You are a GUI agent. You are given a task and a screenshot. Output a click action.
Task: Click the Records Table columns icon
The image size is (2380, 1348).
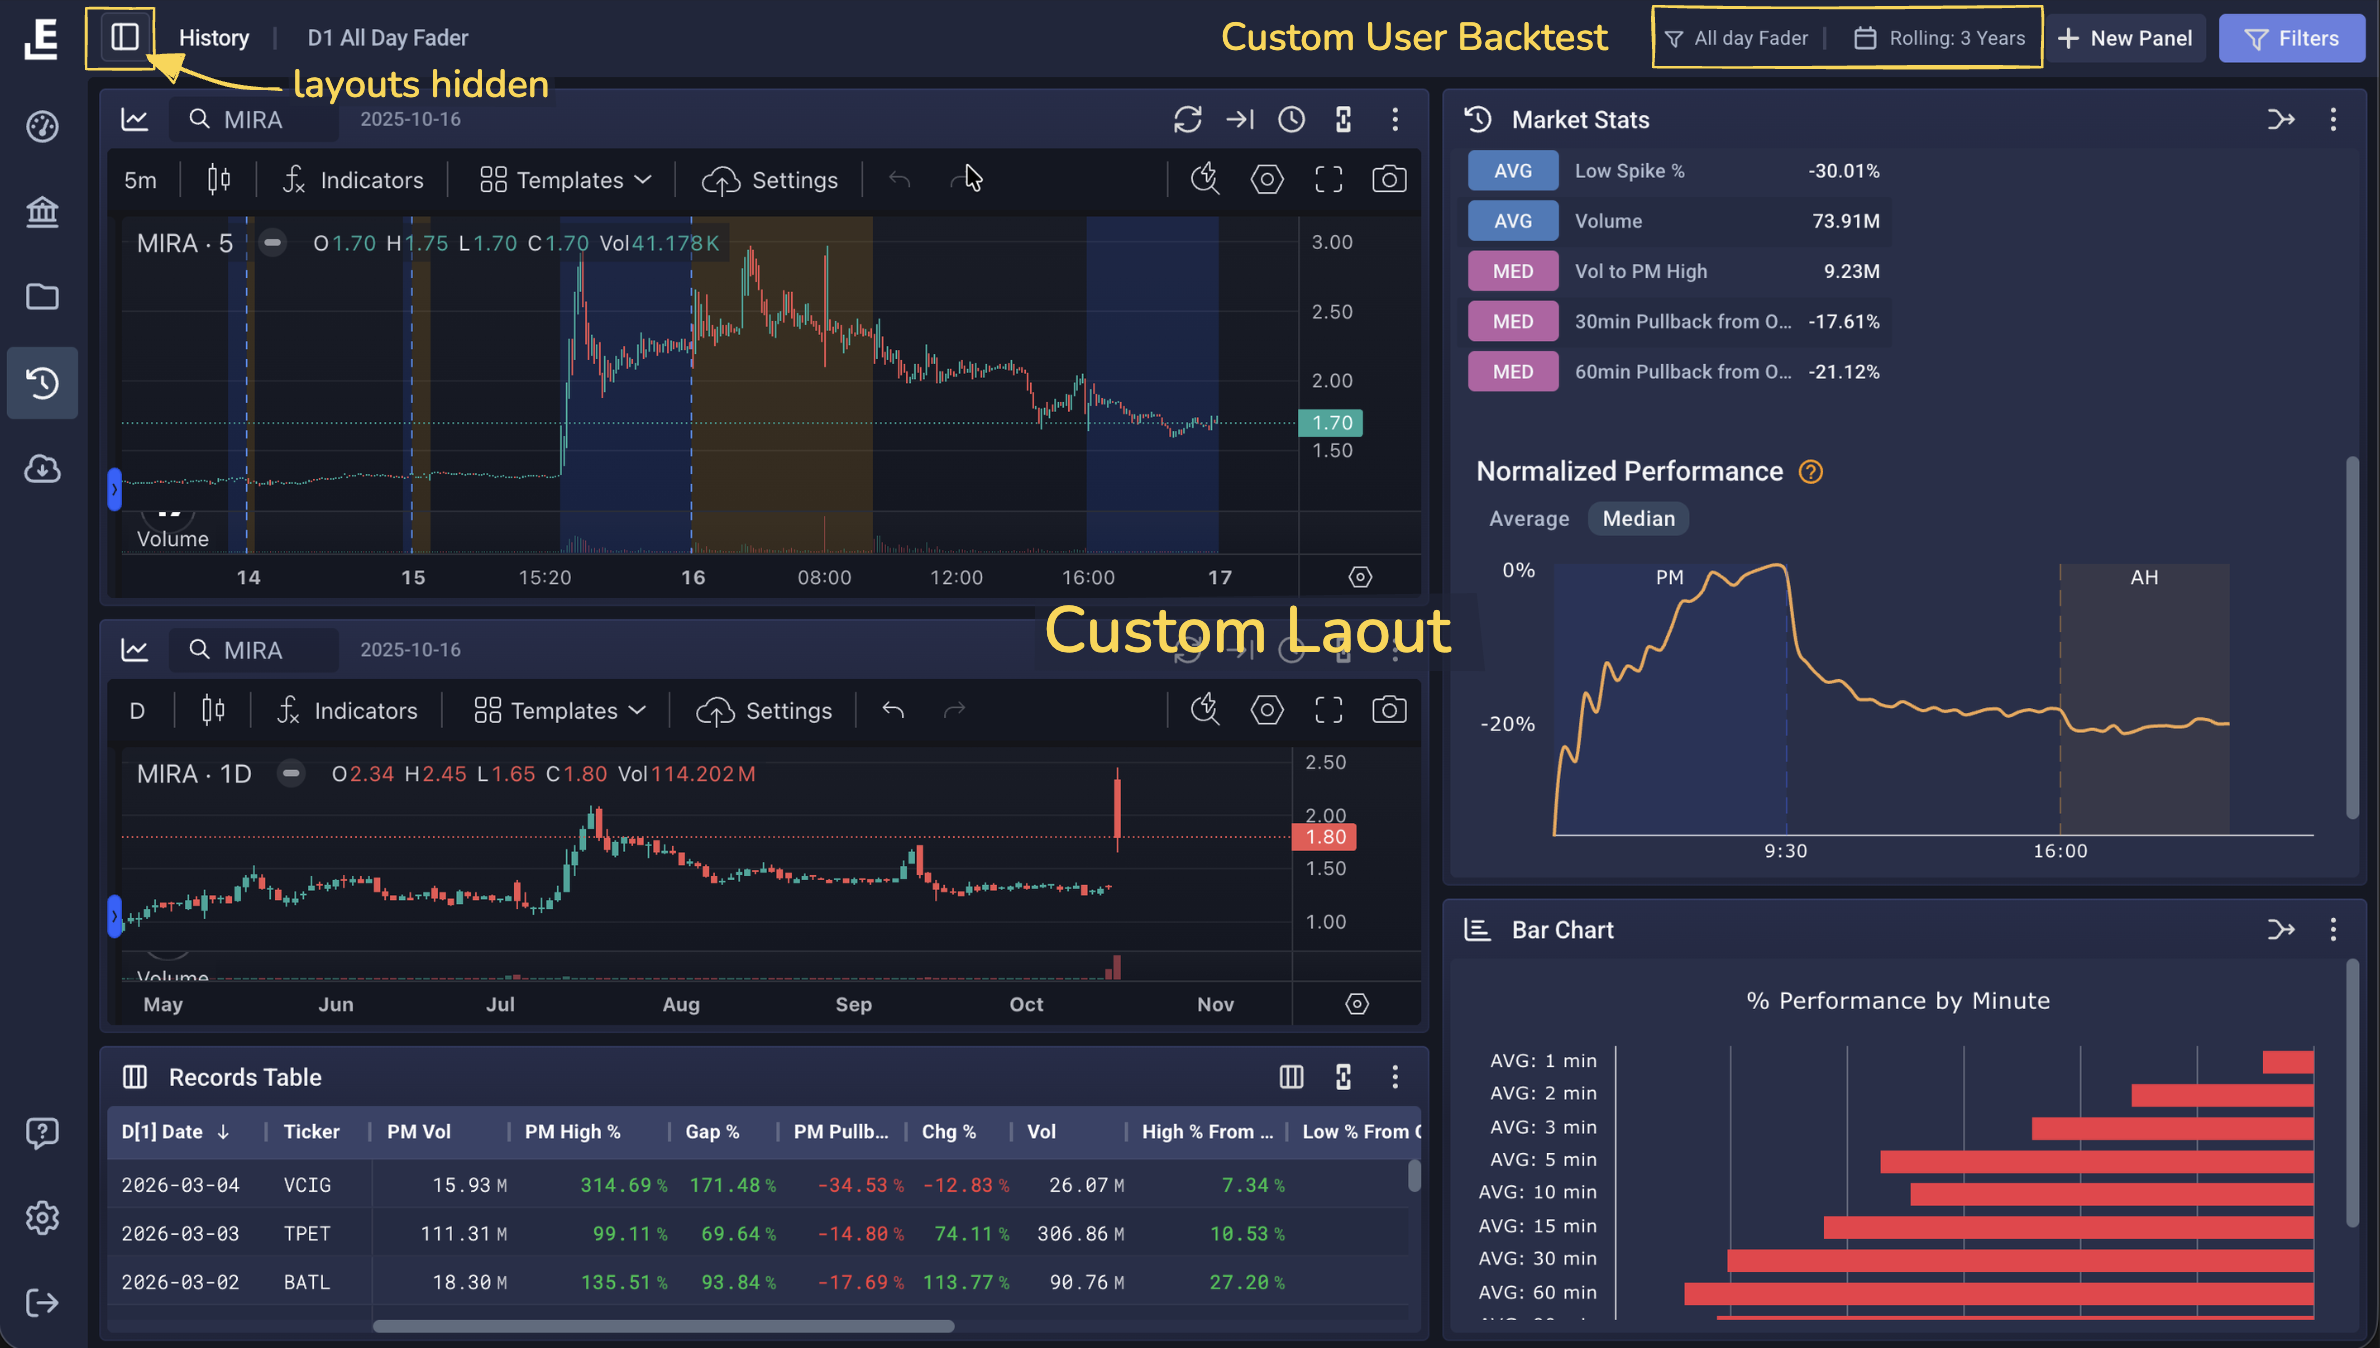coord(1291,1077)
